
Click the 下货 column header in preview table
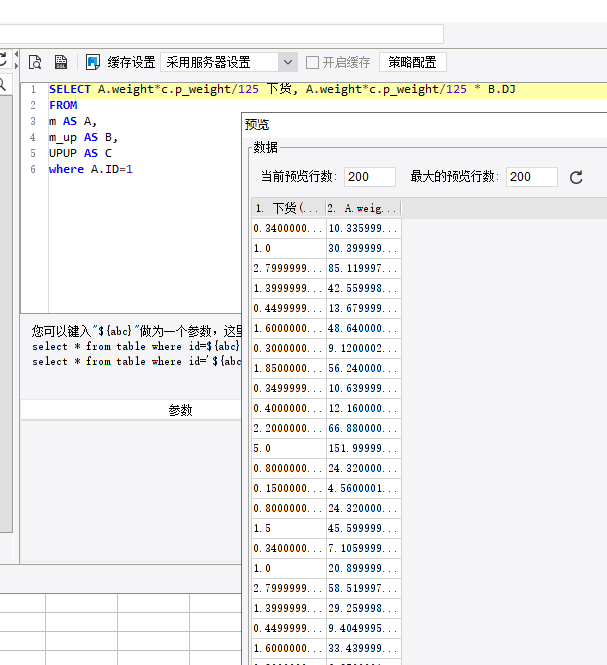click(288, 208)
